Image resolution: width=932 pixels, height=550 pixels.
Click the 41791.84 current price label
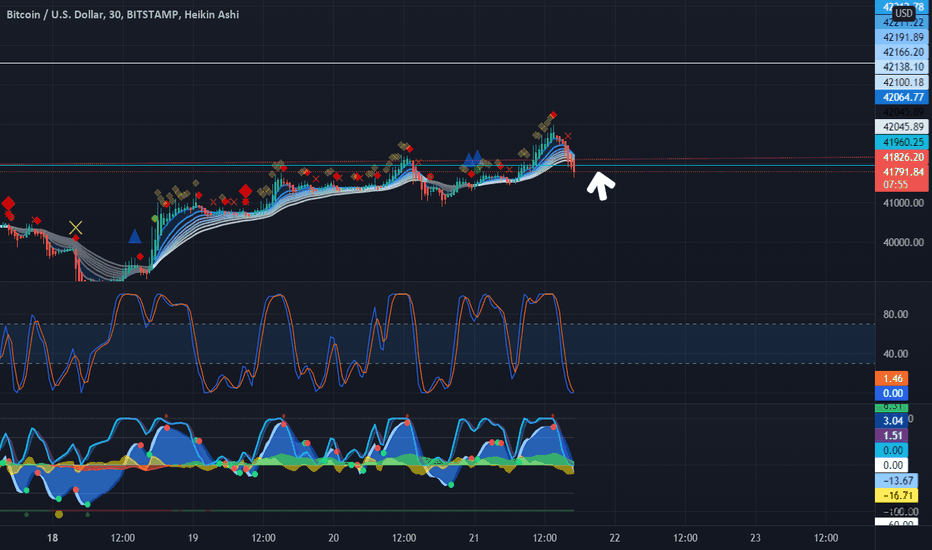point(902,172)
